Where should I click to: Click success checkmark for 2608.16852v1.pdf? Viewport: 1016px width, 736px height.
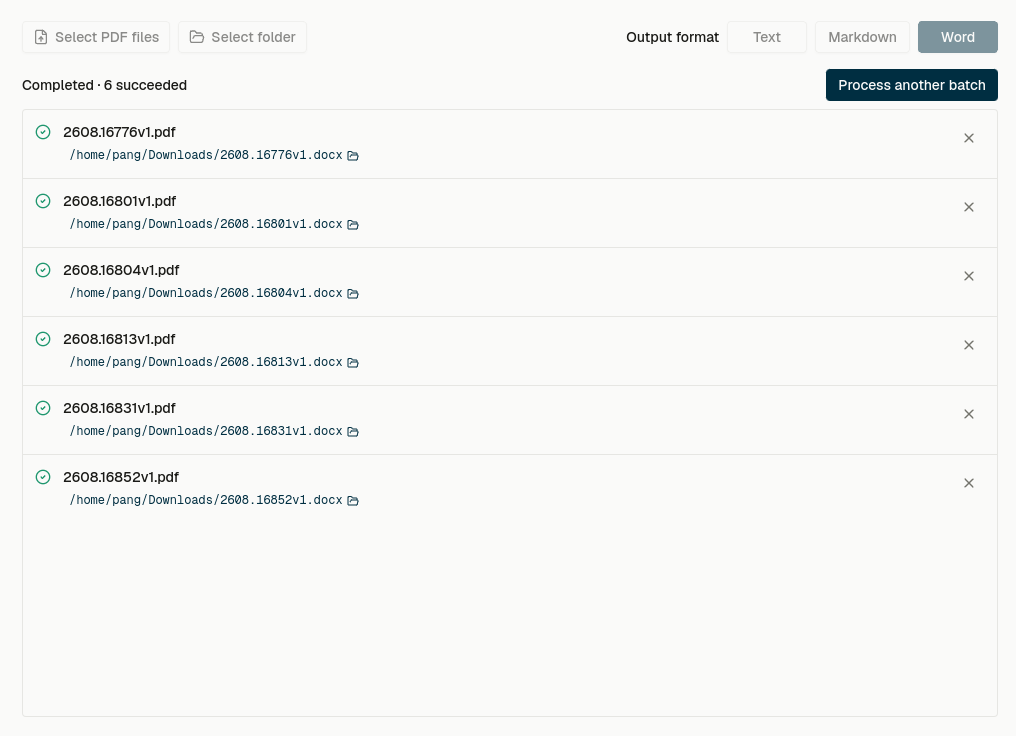click(x=43, y=477)
